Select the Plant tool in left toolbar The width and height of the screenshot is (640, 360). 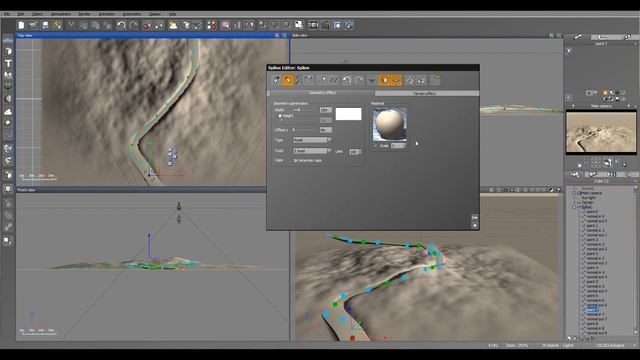[8, 87]
